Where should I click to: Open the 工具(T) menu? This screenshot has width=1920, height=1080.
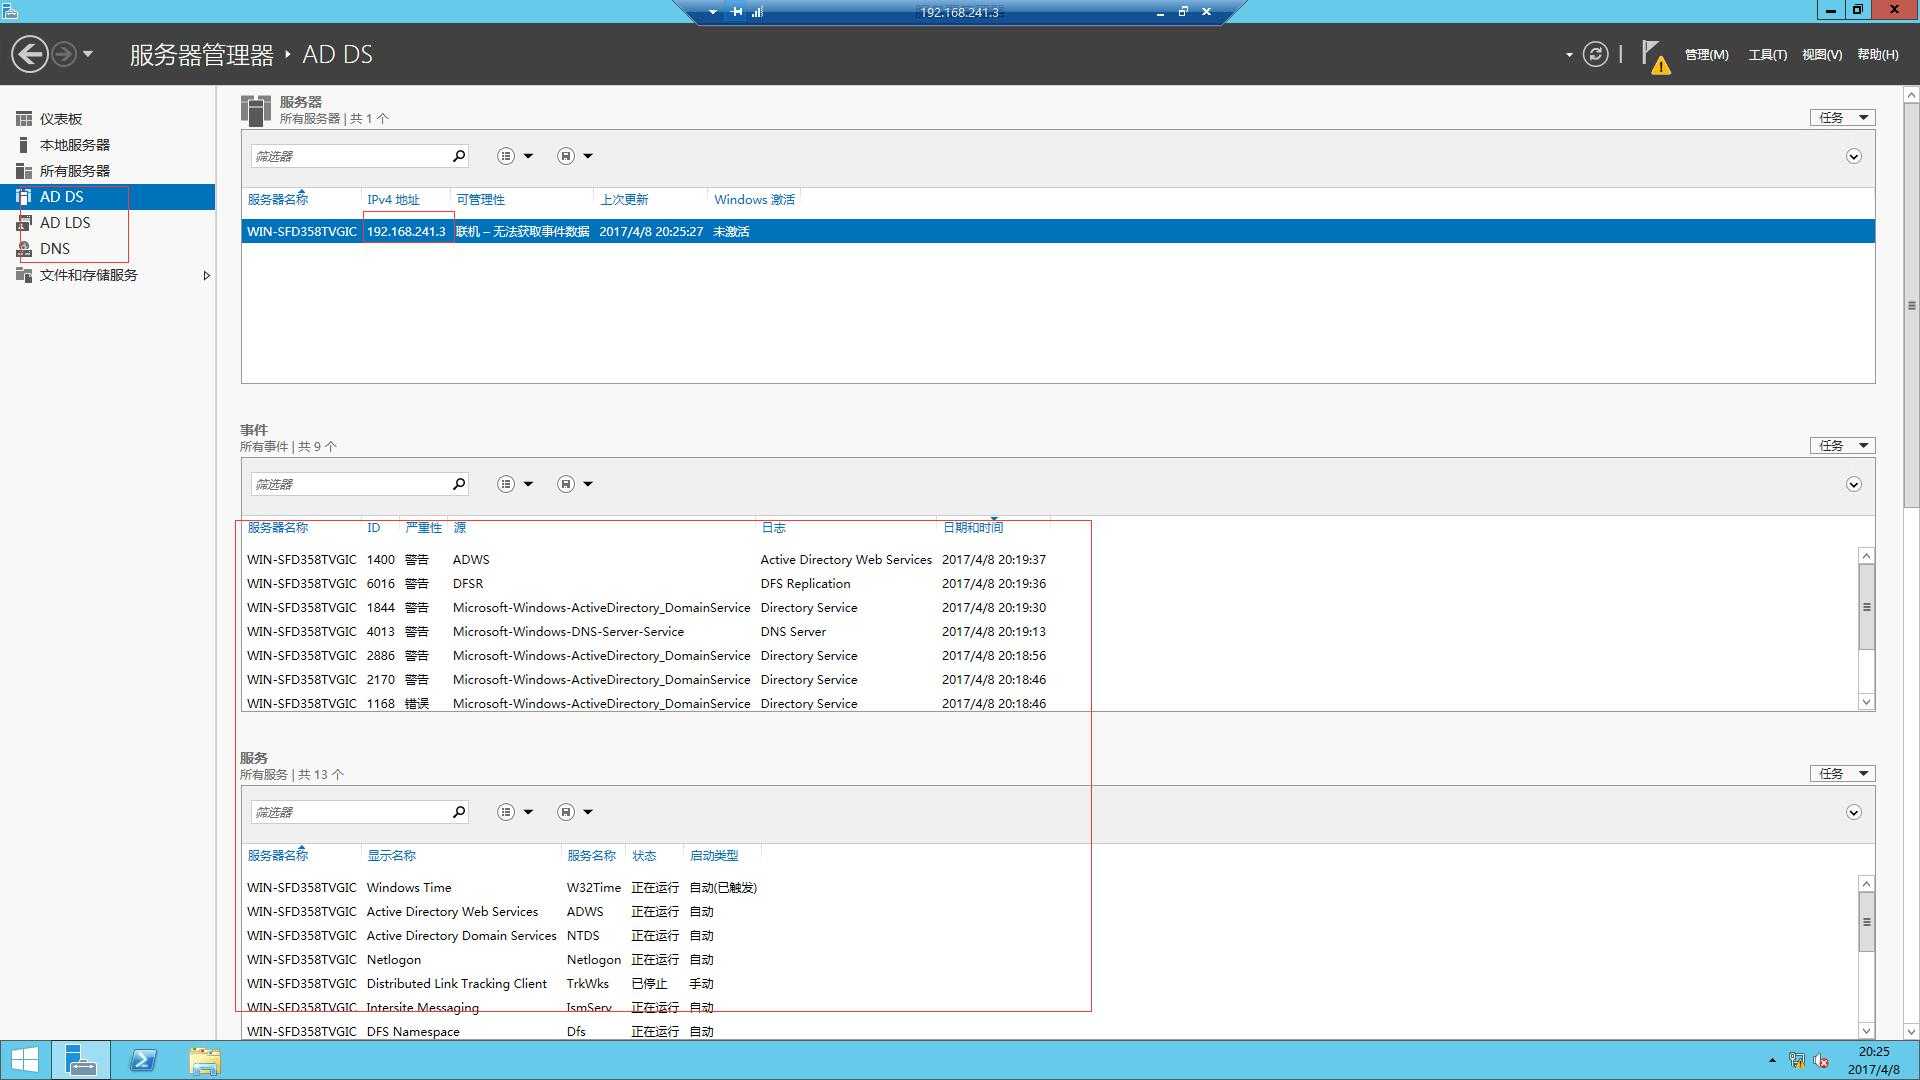1767,55
